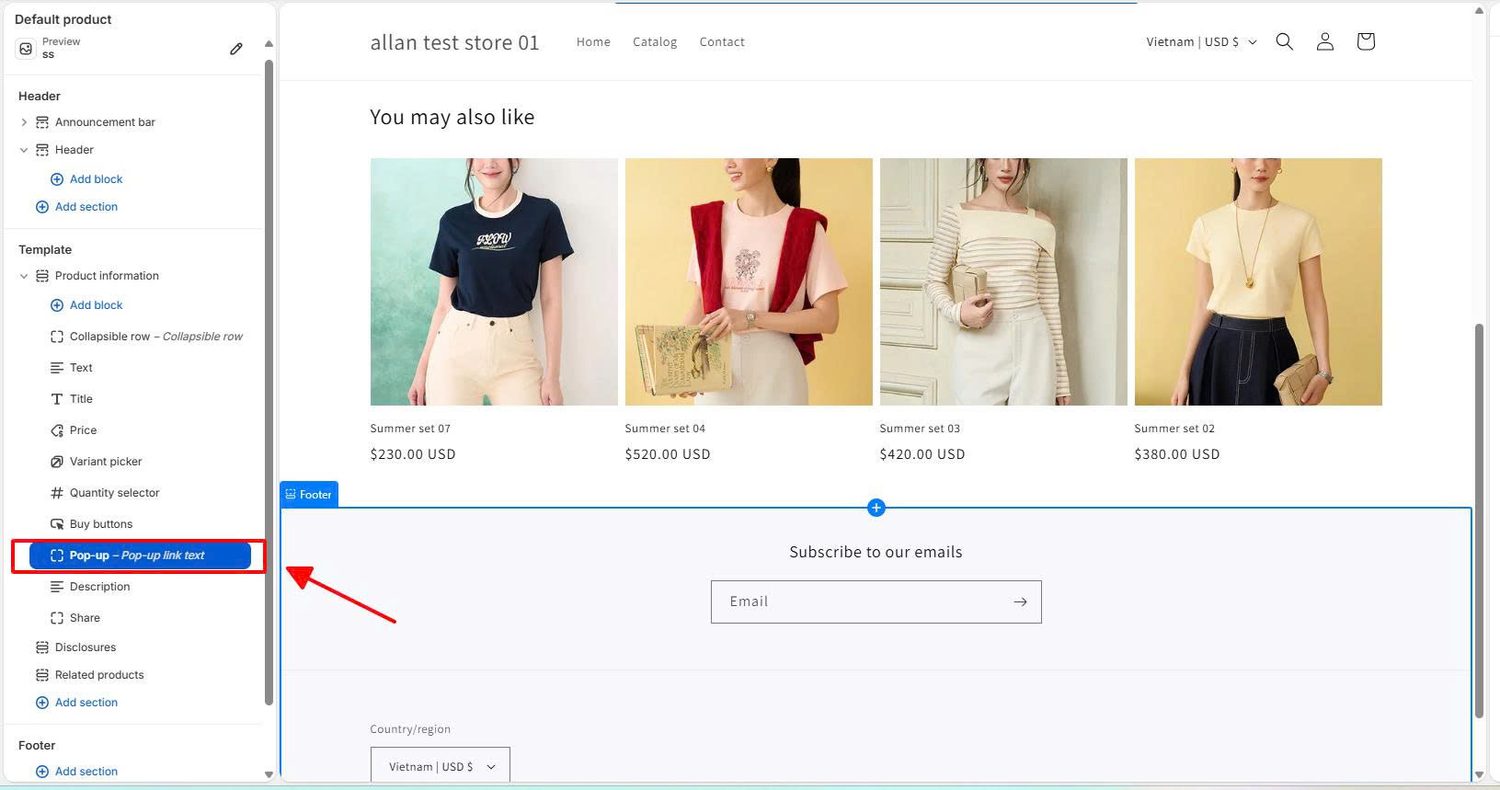Open the allan test store 01 homepage
1500x790 pixels.
[x=455, y=42]
